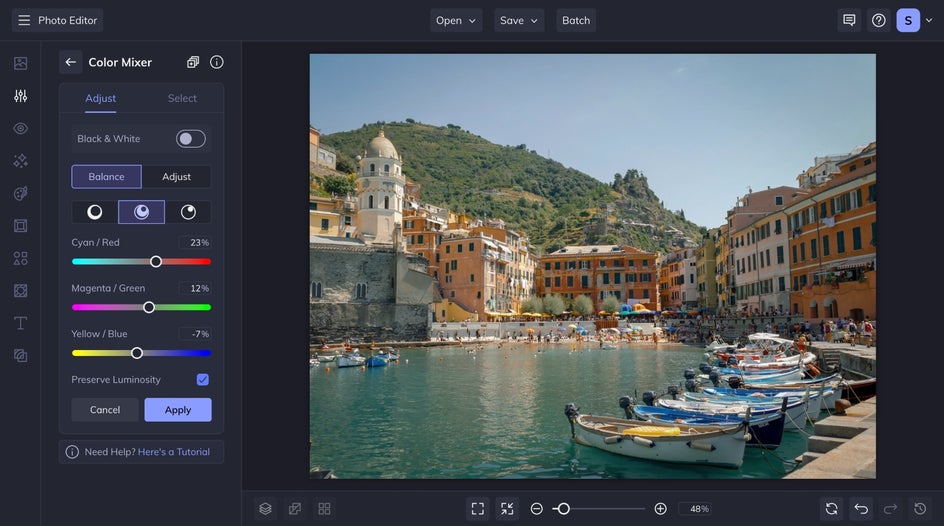Click the zoom in plus icon

tap(660, 509)
